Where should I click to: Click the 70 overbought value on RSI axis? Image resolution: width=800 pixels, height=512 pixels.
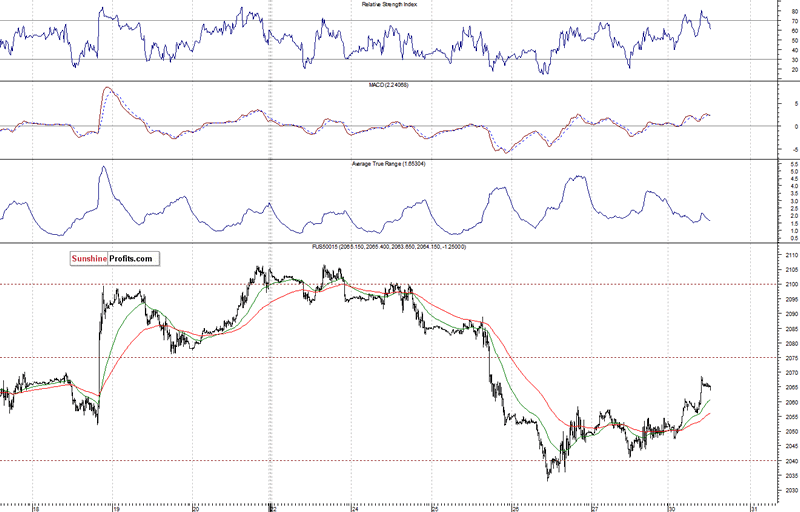point(795,21)
